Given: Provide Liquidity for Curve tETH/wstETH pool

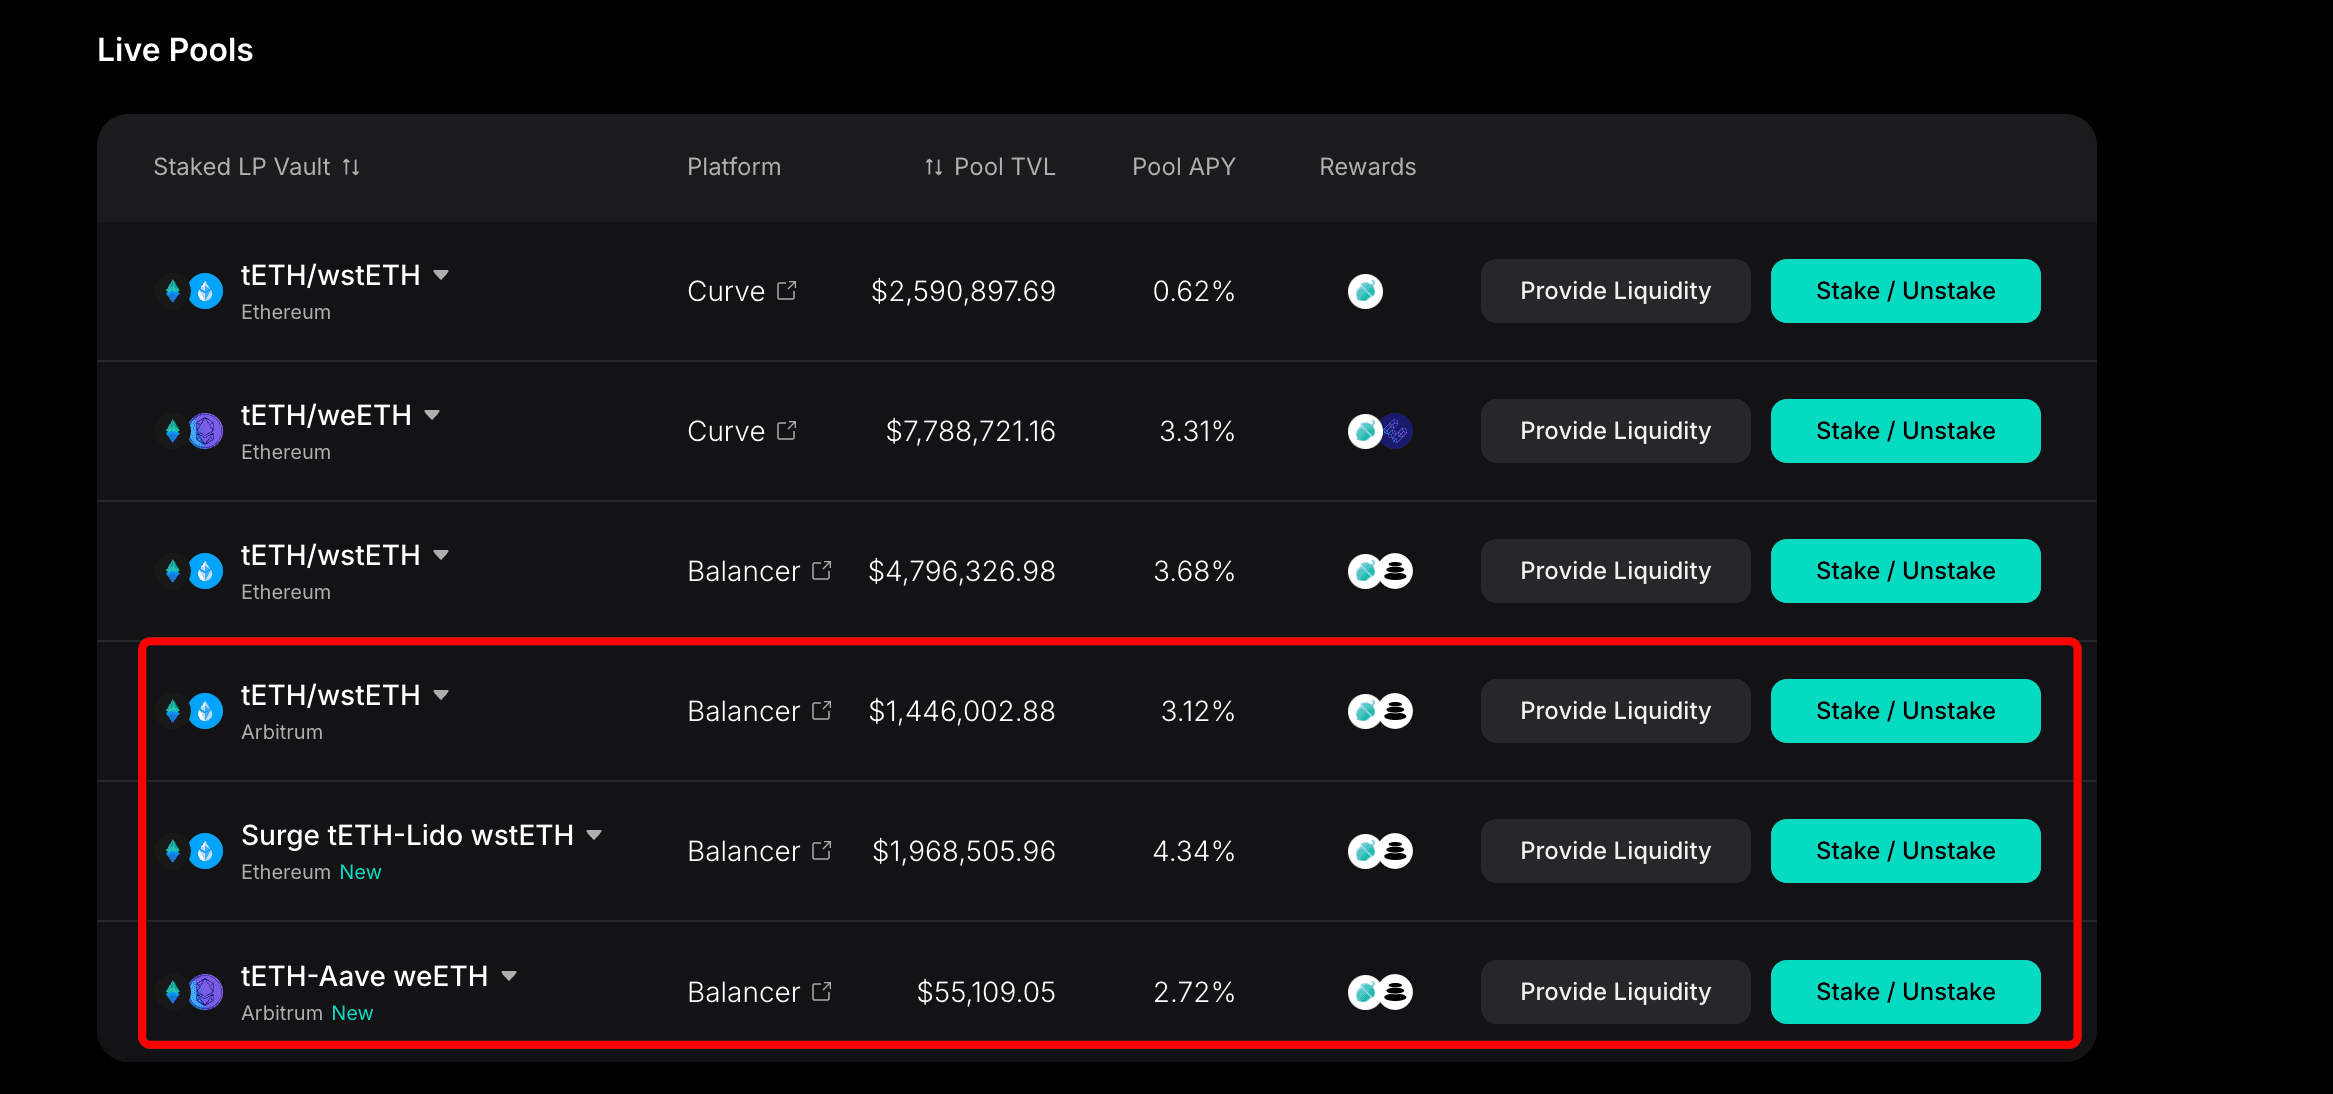Looking at the screenshot, I should (x=1615, y=291).
